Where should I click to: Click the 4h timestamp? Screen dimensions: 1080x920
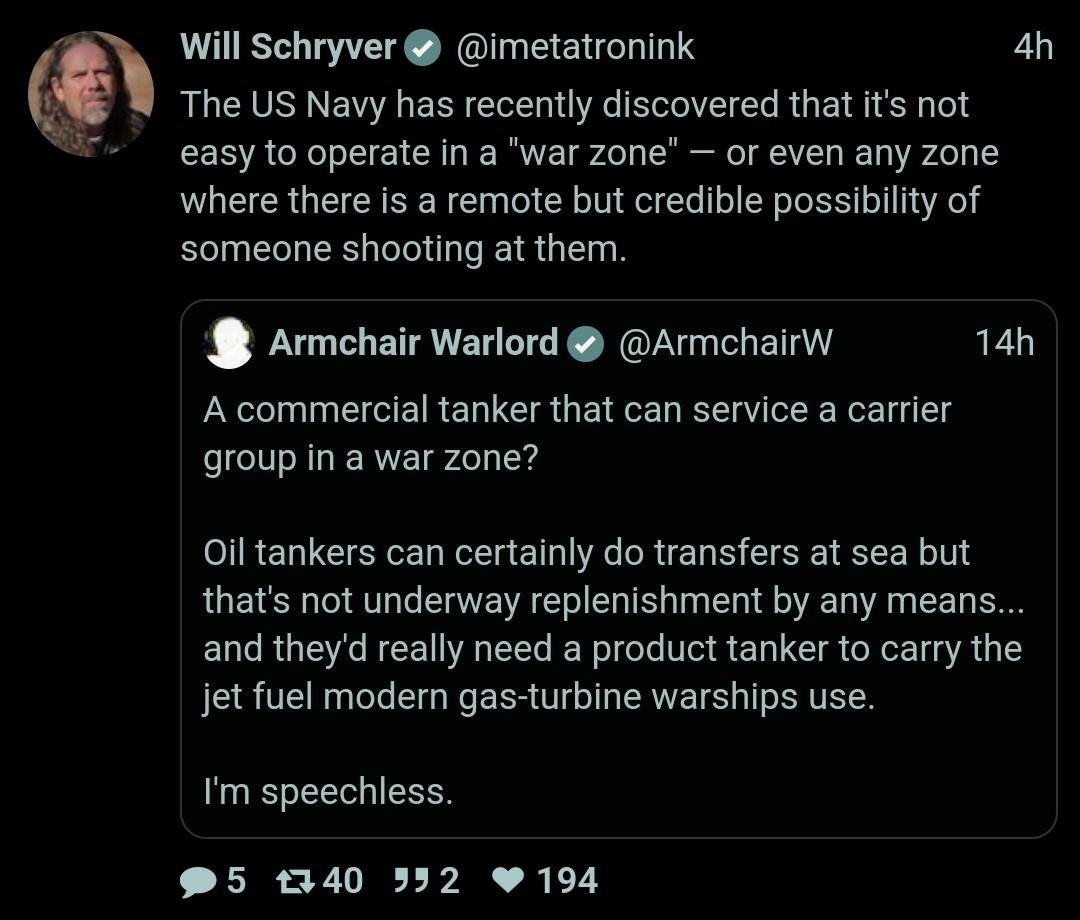[x=1032, y=47]
